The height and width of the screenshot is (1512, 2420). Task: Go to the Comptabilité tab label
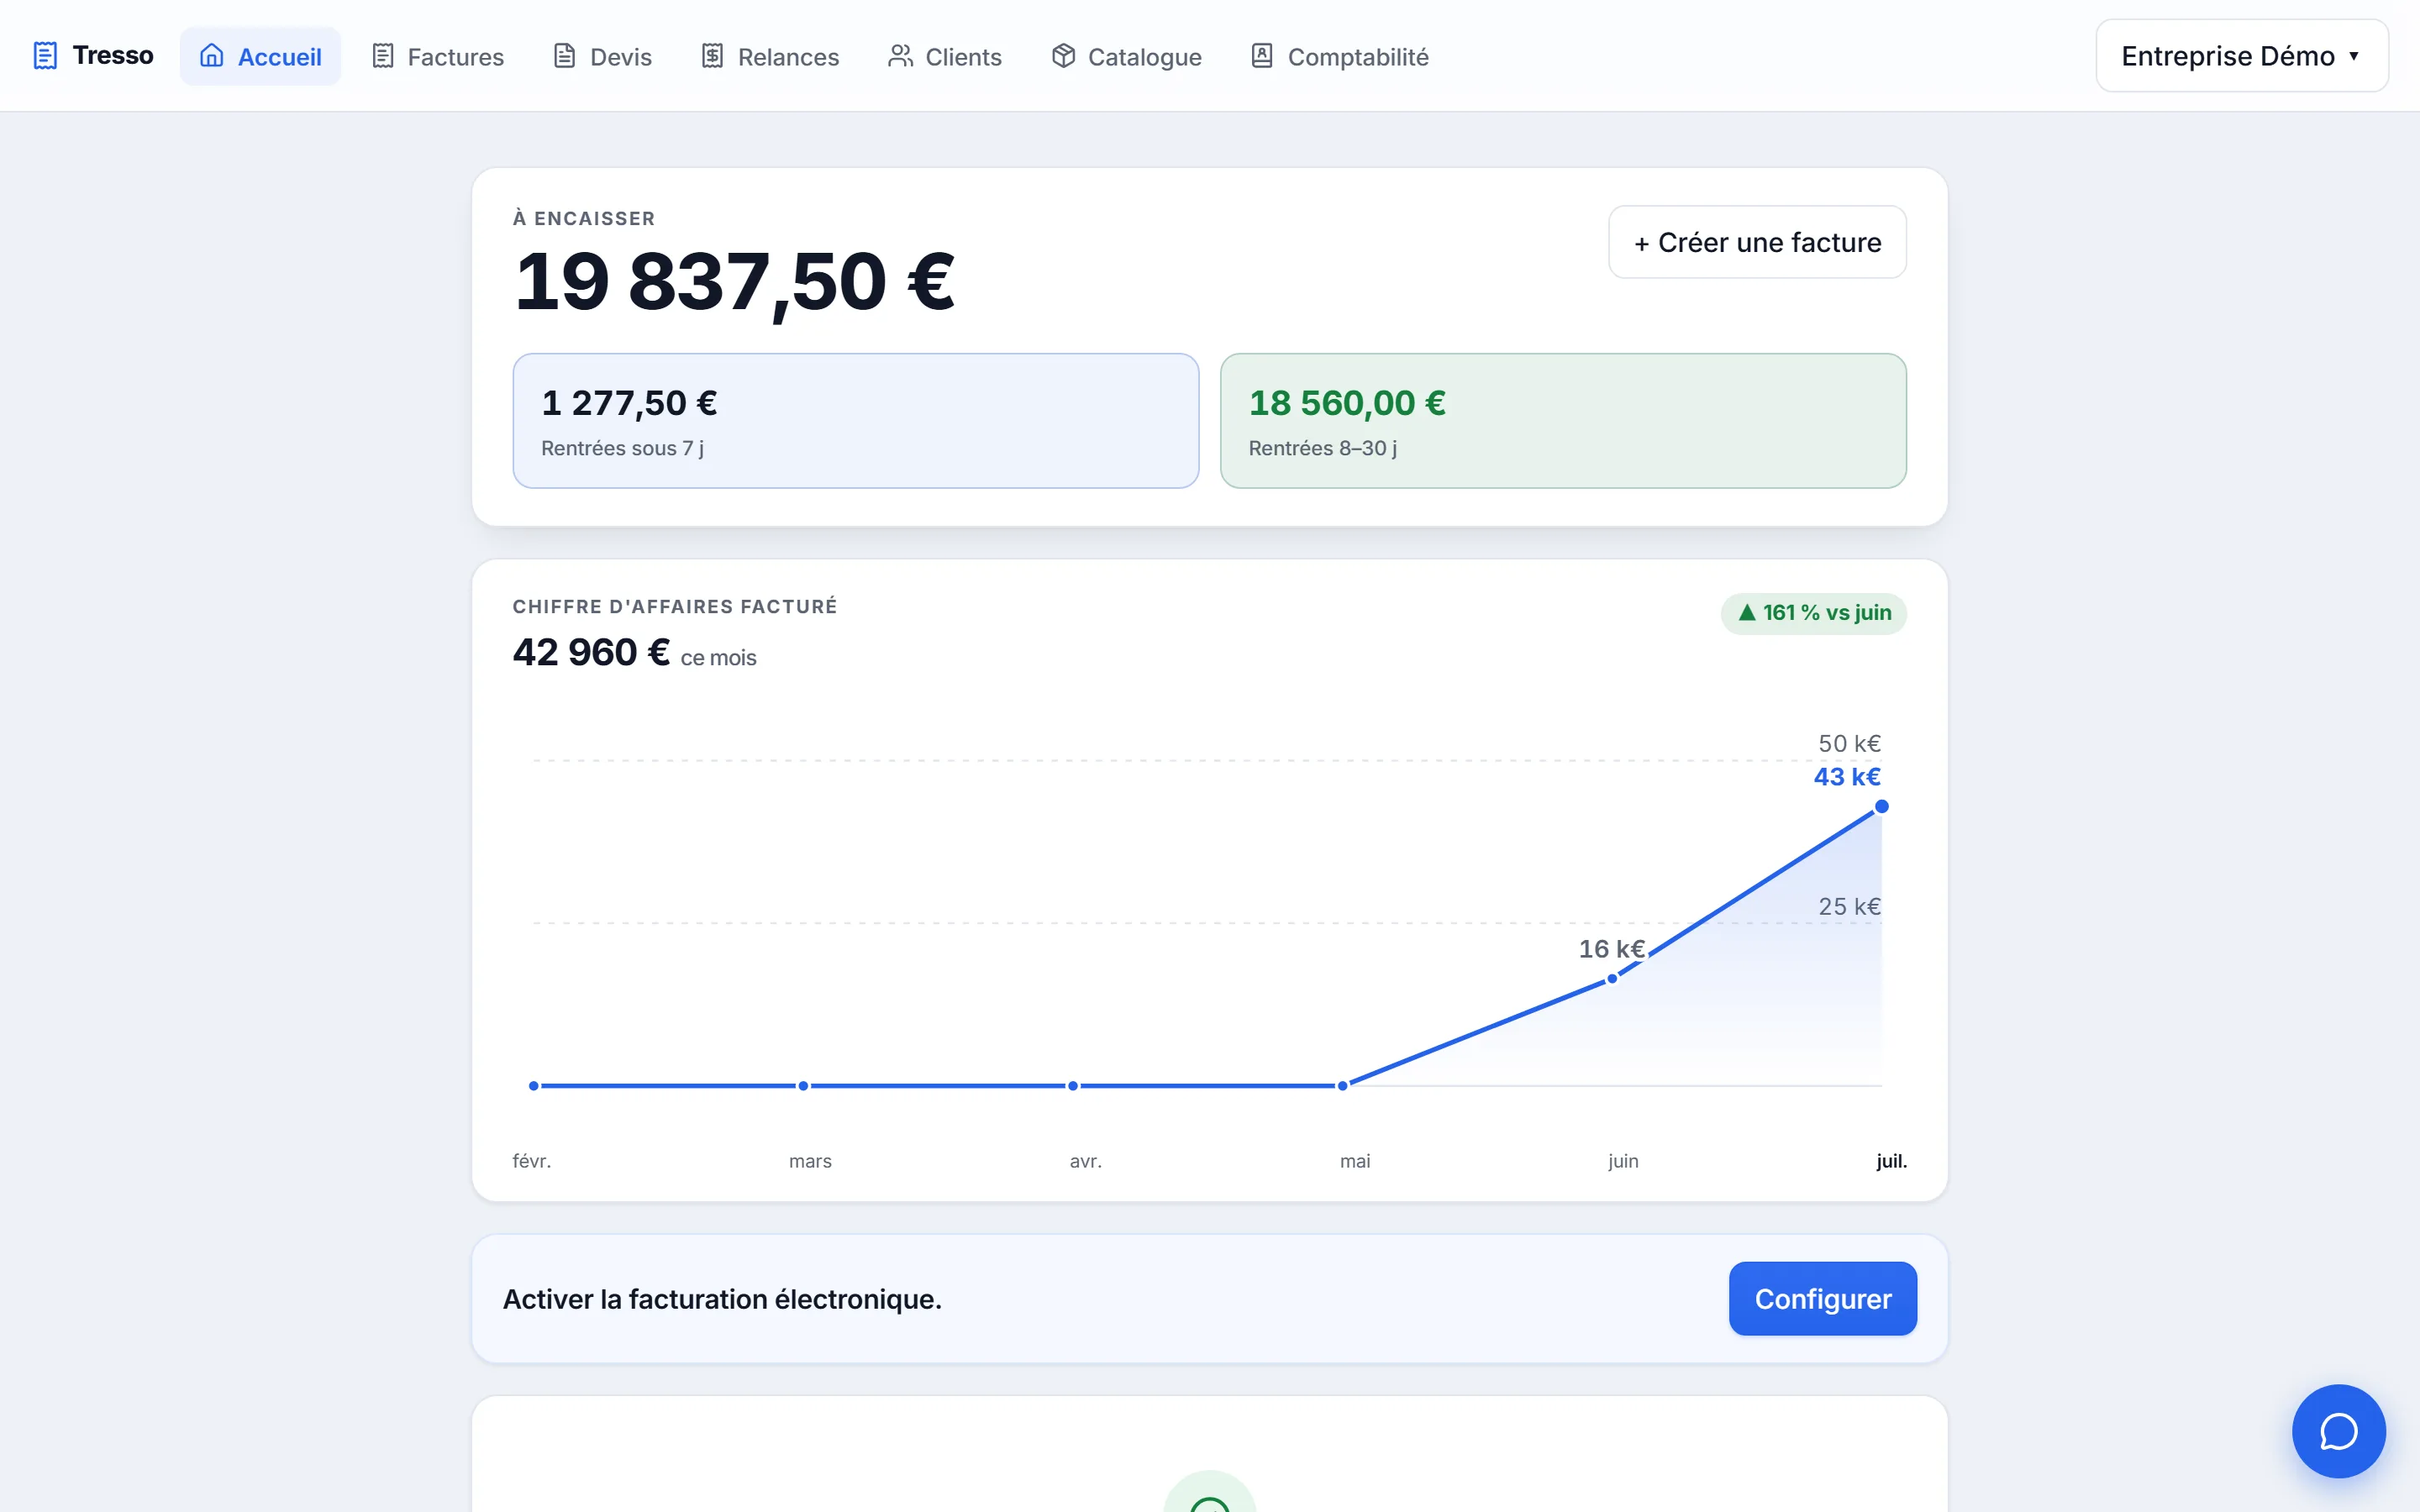[x=1357, y=57]
